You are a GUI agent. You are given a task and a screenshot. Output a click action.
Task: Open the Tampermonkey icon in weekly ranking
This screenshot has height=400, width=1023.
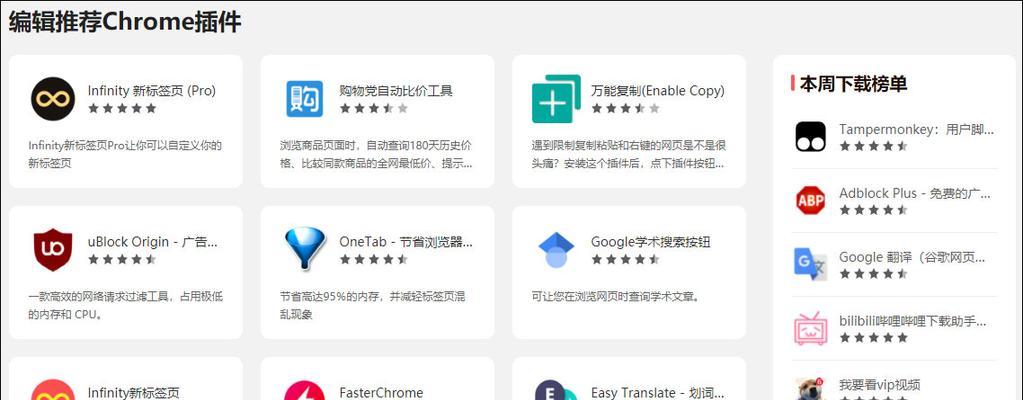[x=810, y=136]
